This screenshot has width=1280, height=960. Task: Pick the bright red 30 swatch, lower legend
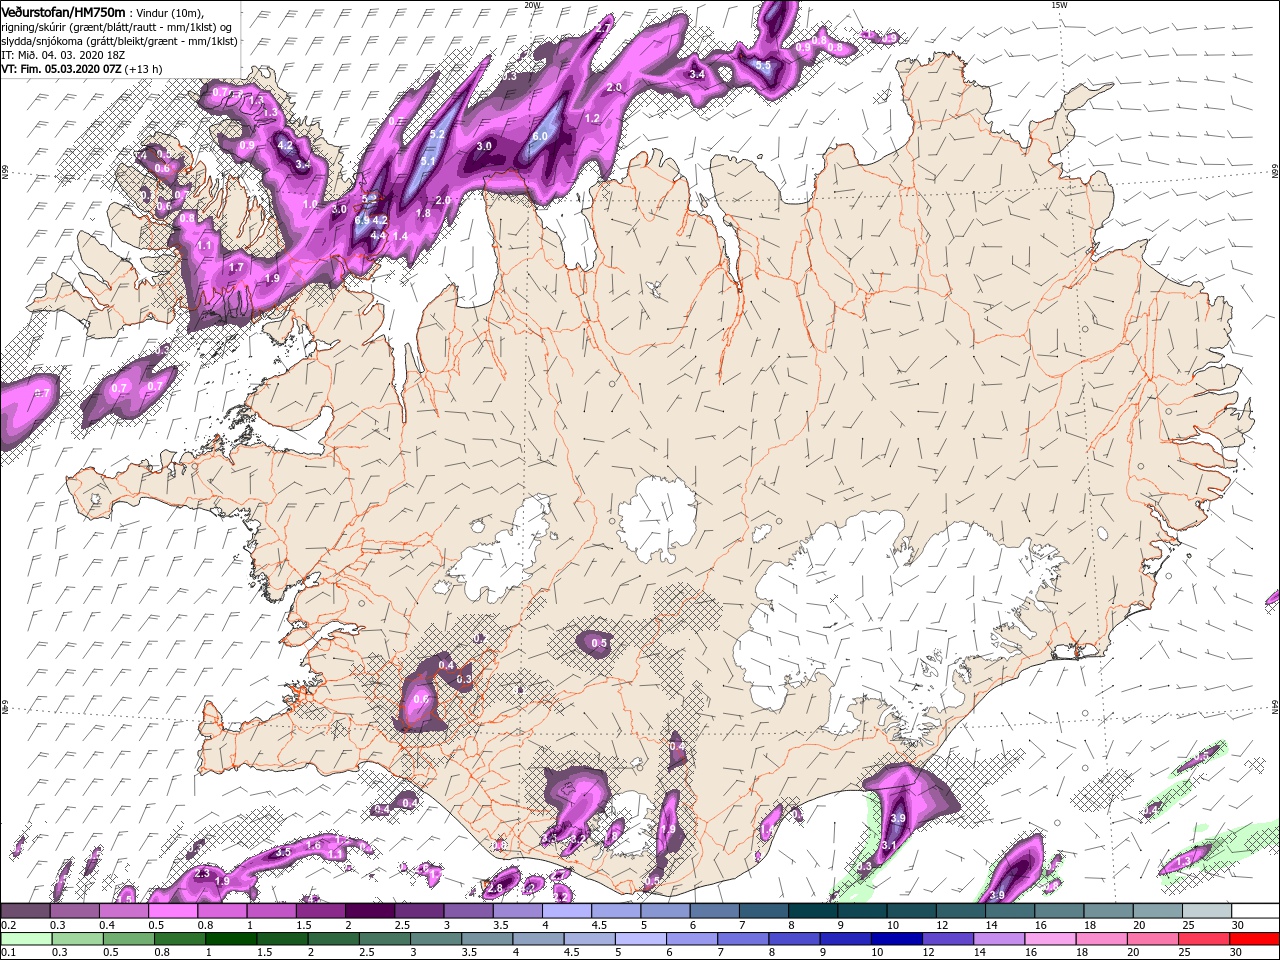[1256, 938]
